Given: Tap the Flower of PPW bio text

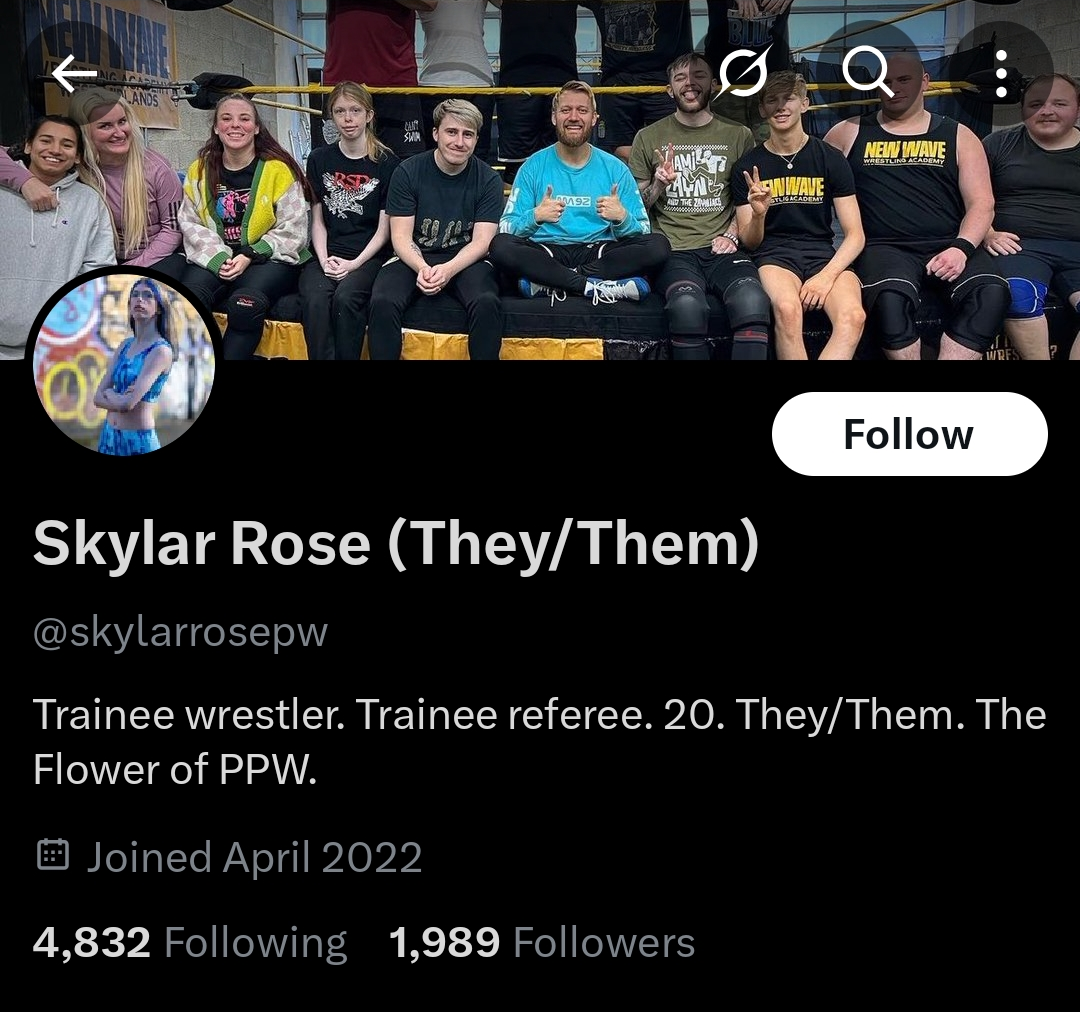Looking at the screenshot, I should tap(175, 769).
